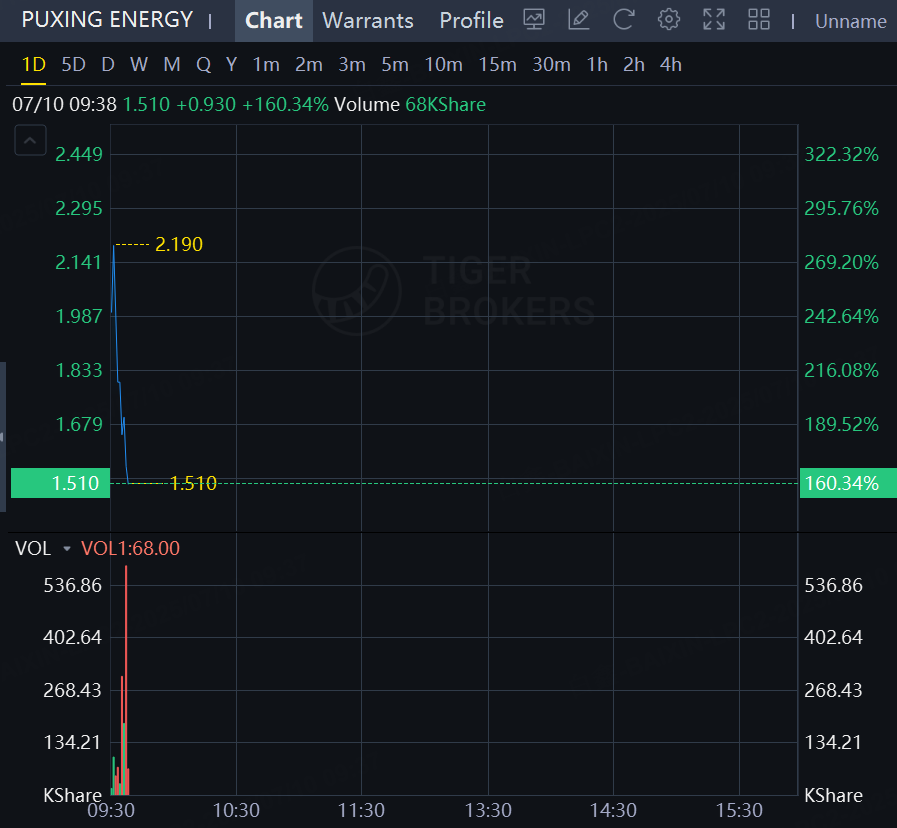Switch to the Chart tab
The image size is (897, 828).
coord(273,21)
